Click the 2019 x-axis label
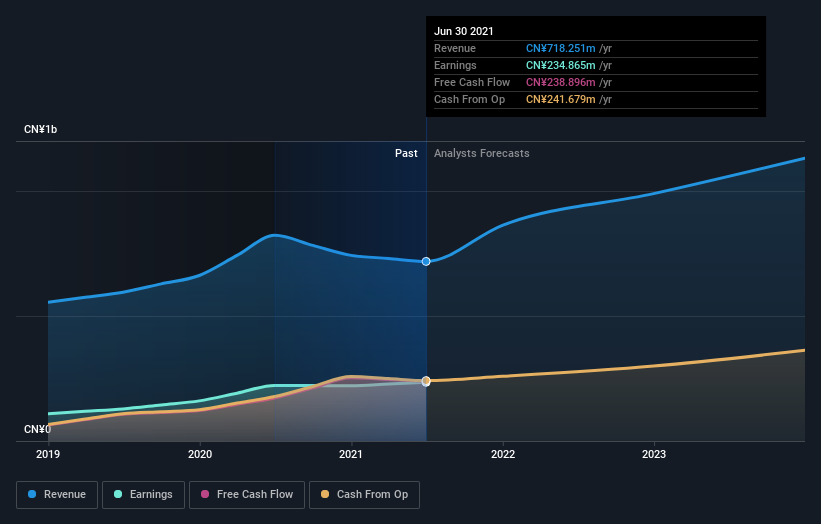The height and width of the screenshot is (524, 821). 48,454
